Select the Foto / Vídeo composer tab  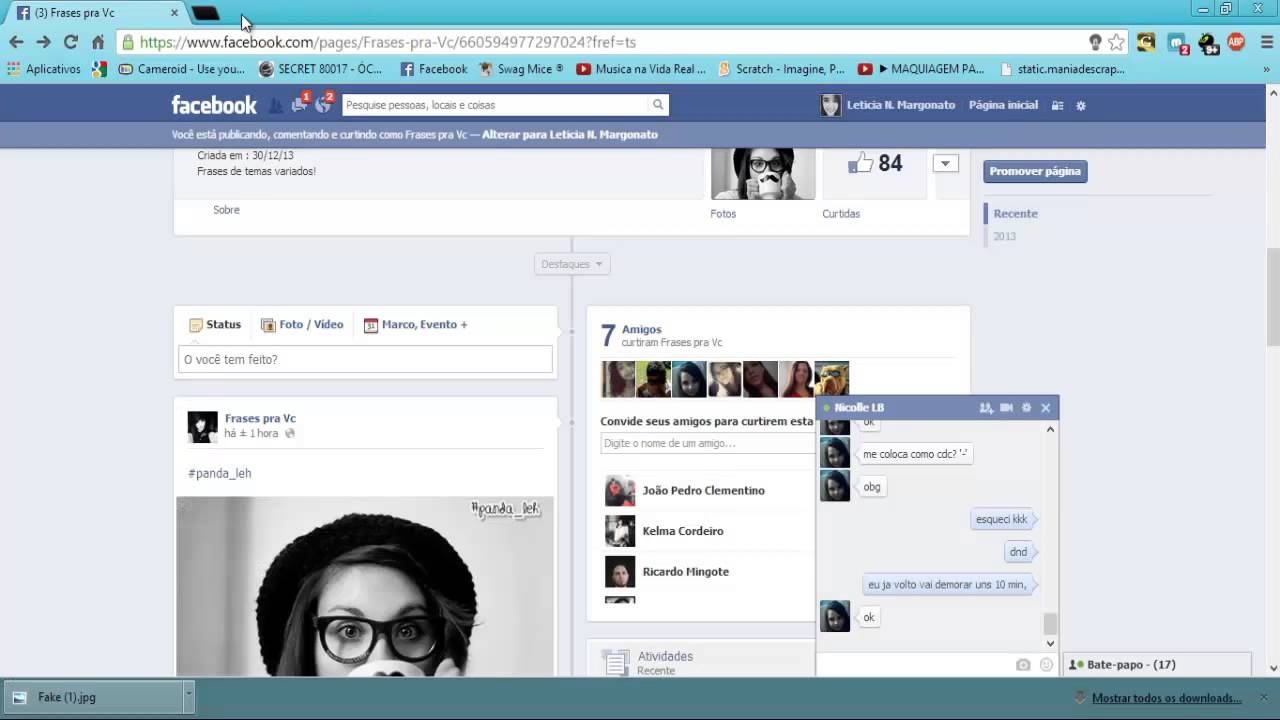[302, 325]
